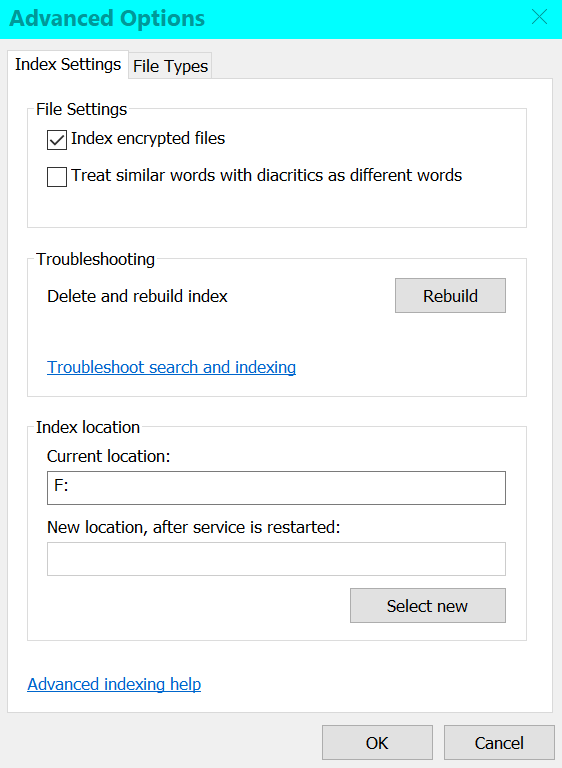Click 'New location, after service is restarted:' label

pos(194,528)
